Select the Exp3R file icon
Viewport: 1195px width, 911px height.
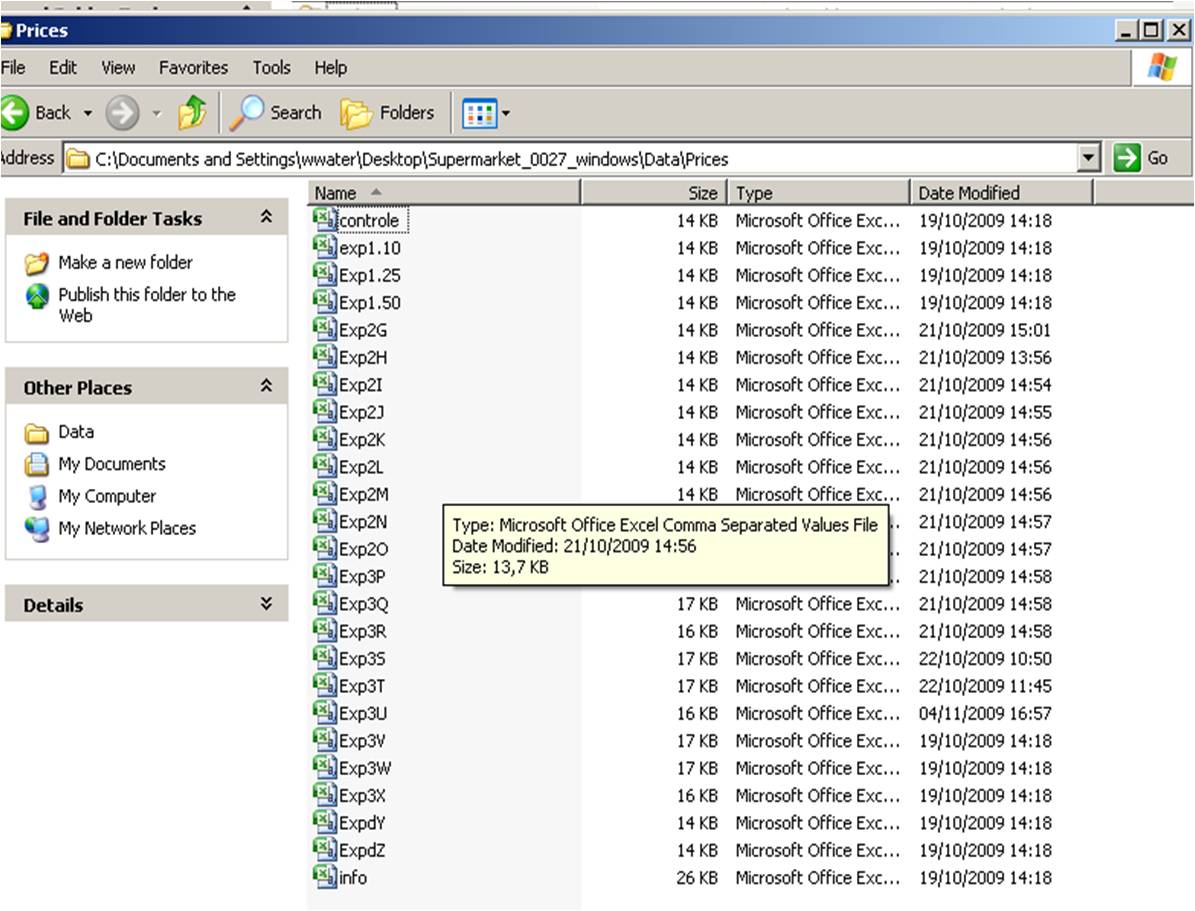click(x=325, y=631)
